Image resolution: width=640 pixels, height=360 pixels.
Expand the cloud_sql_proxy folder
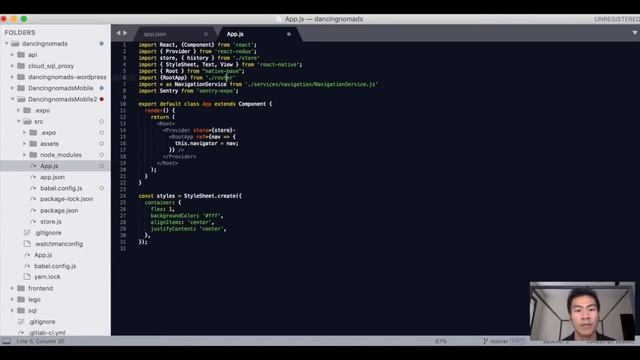coord(12,66)
